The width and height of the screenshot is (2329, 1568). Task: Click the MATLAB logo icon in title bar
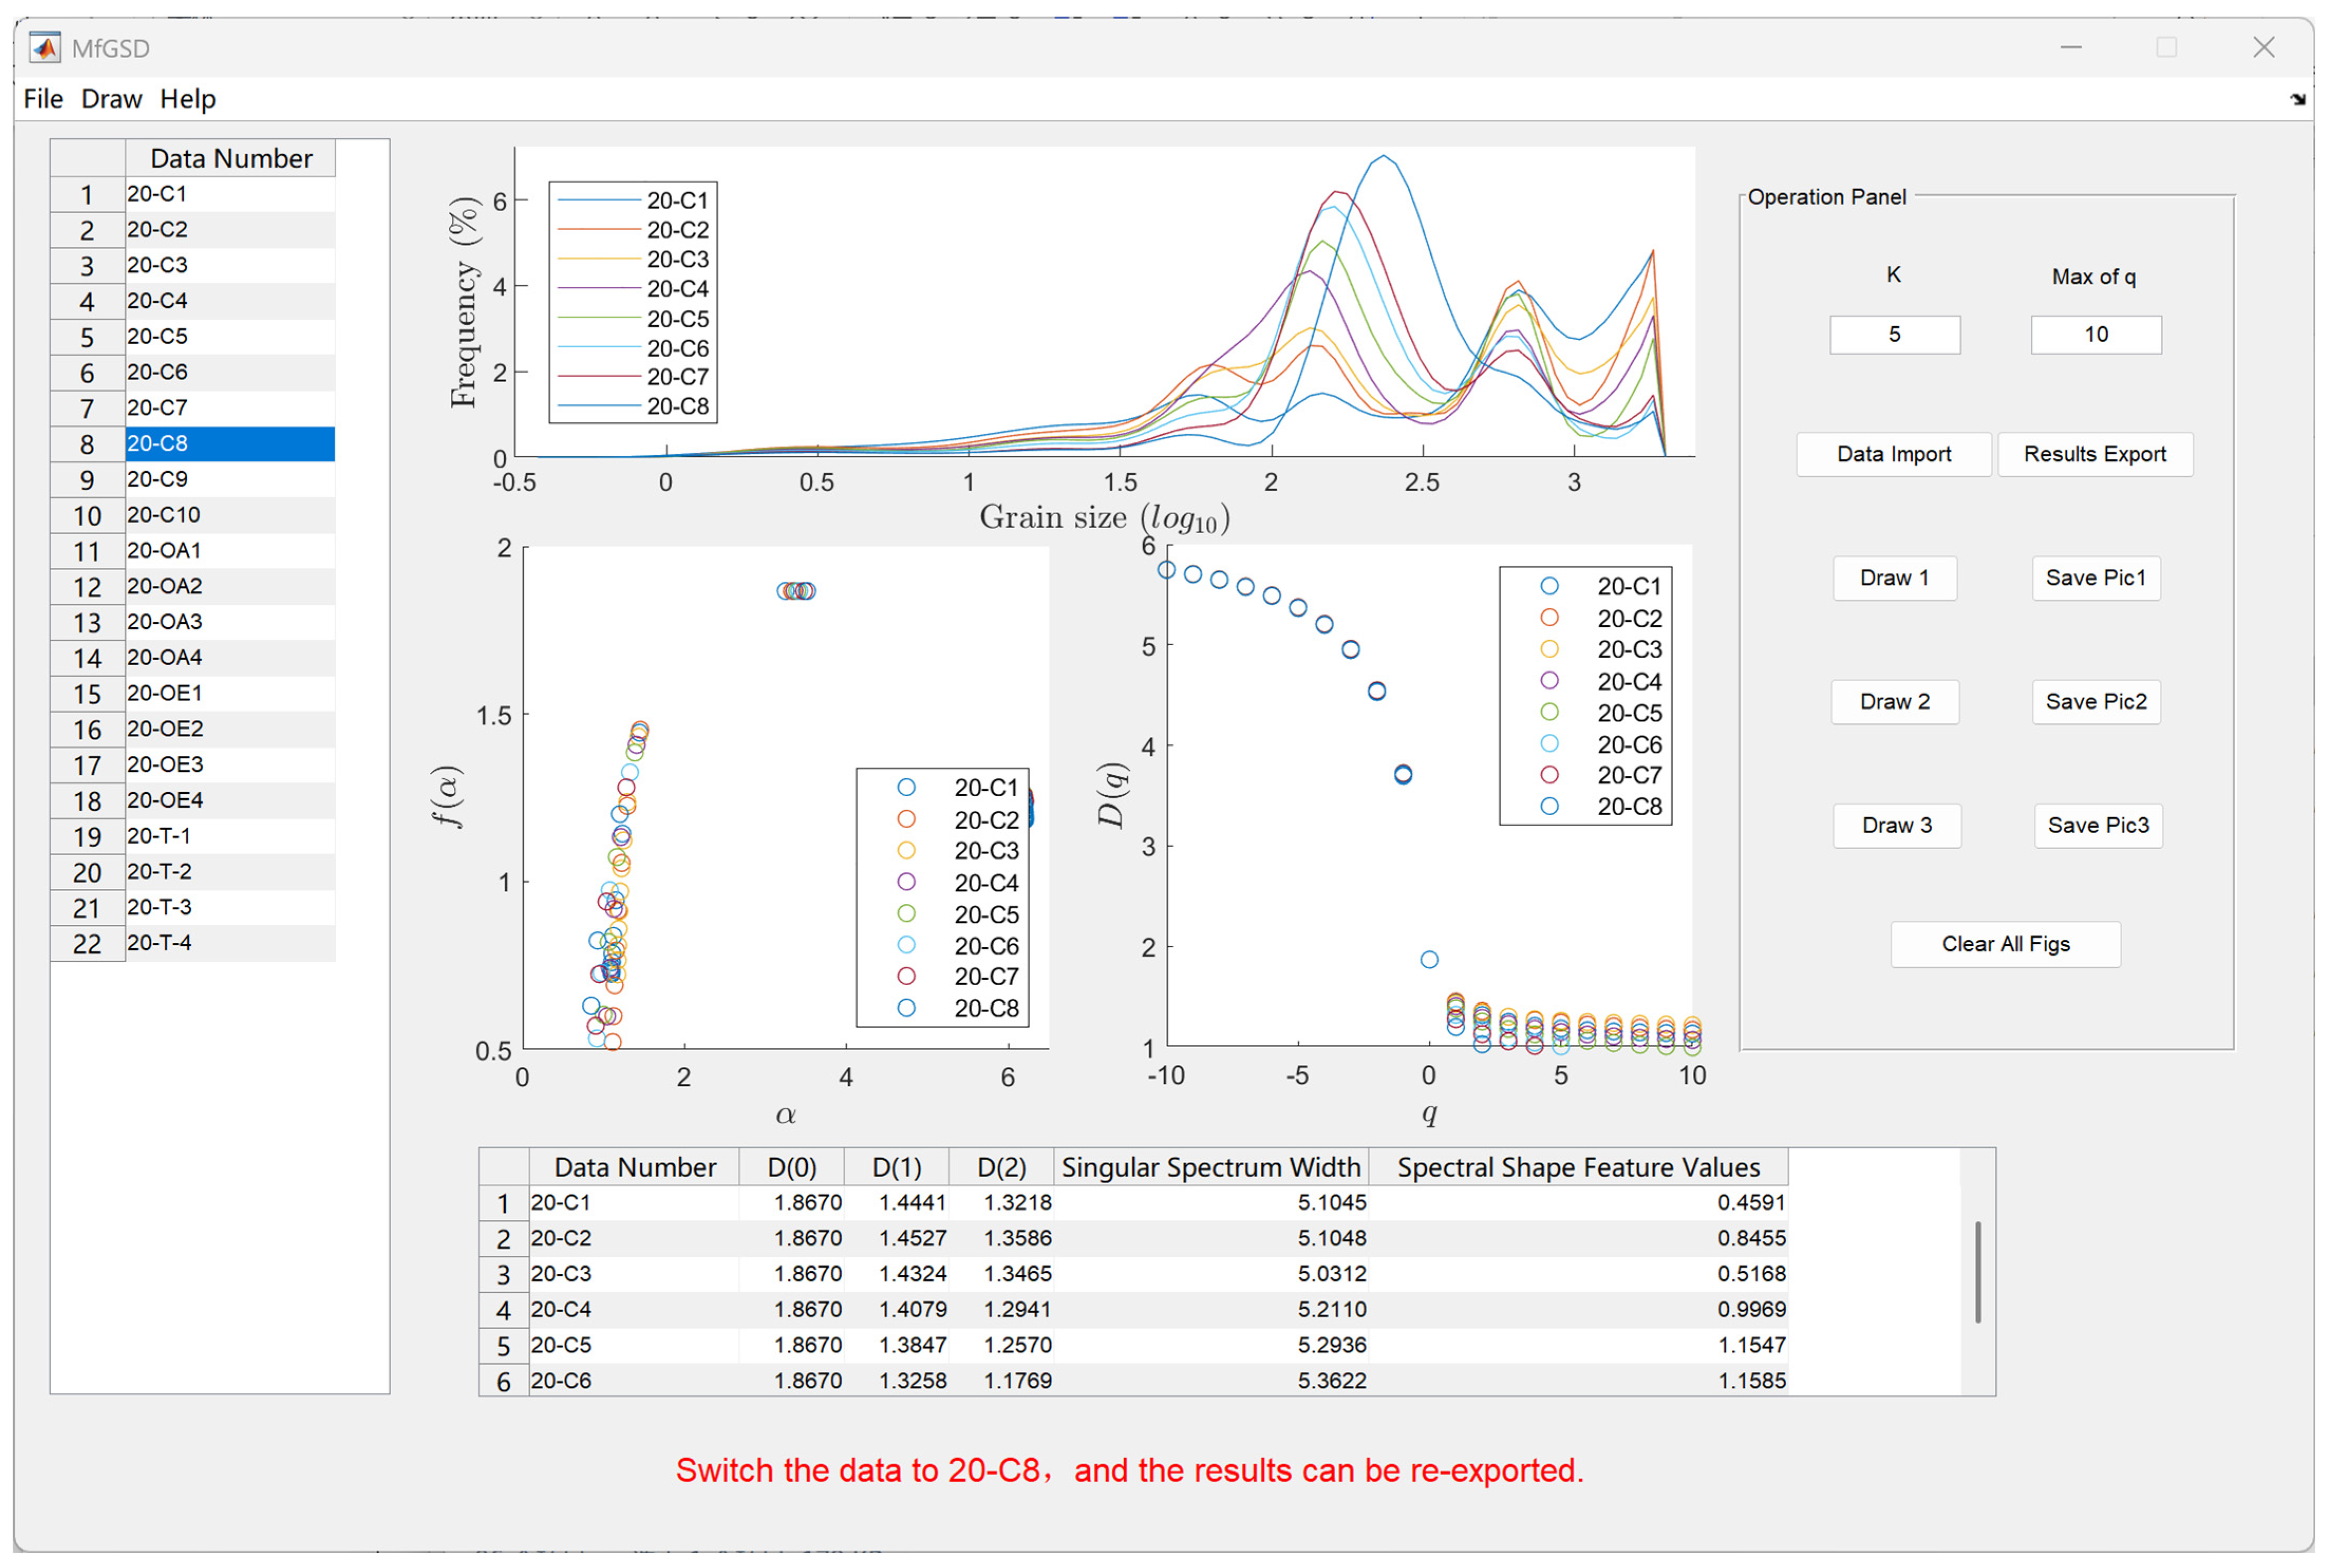coord(44,47)
